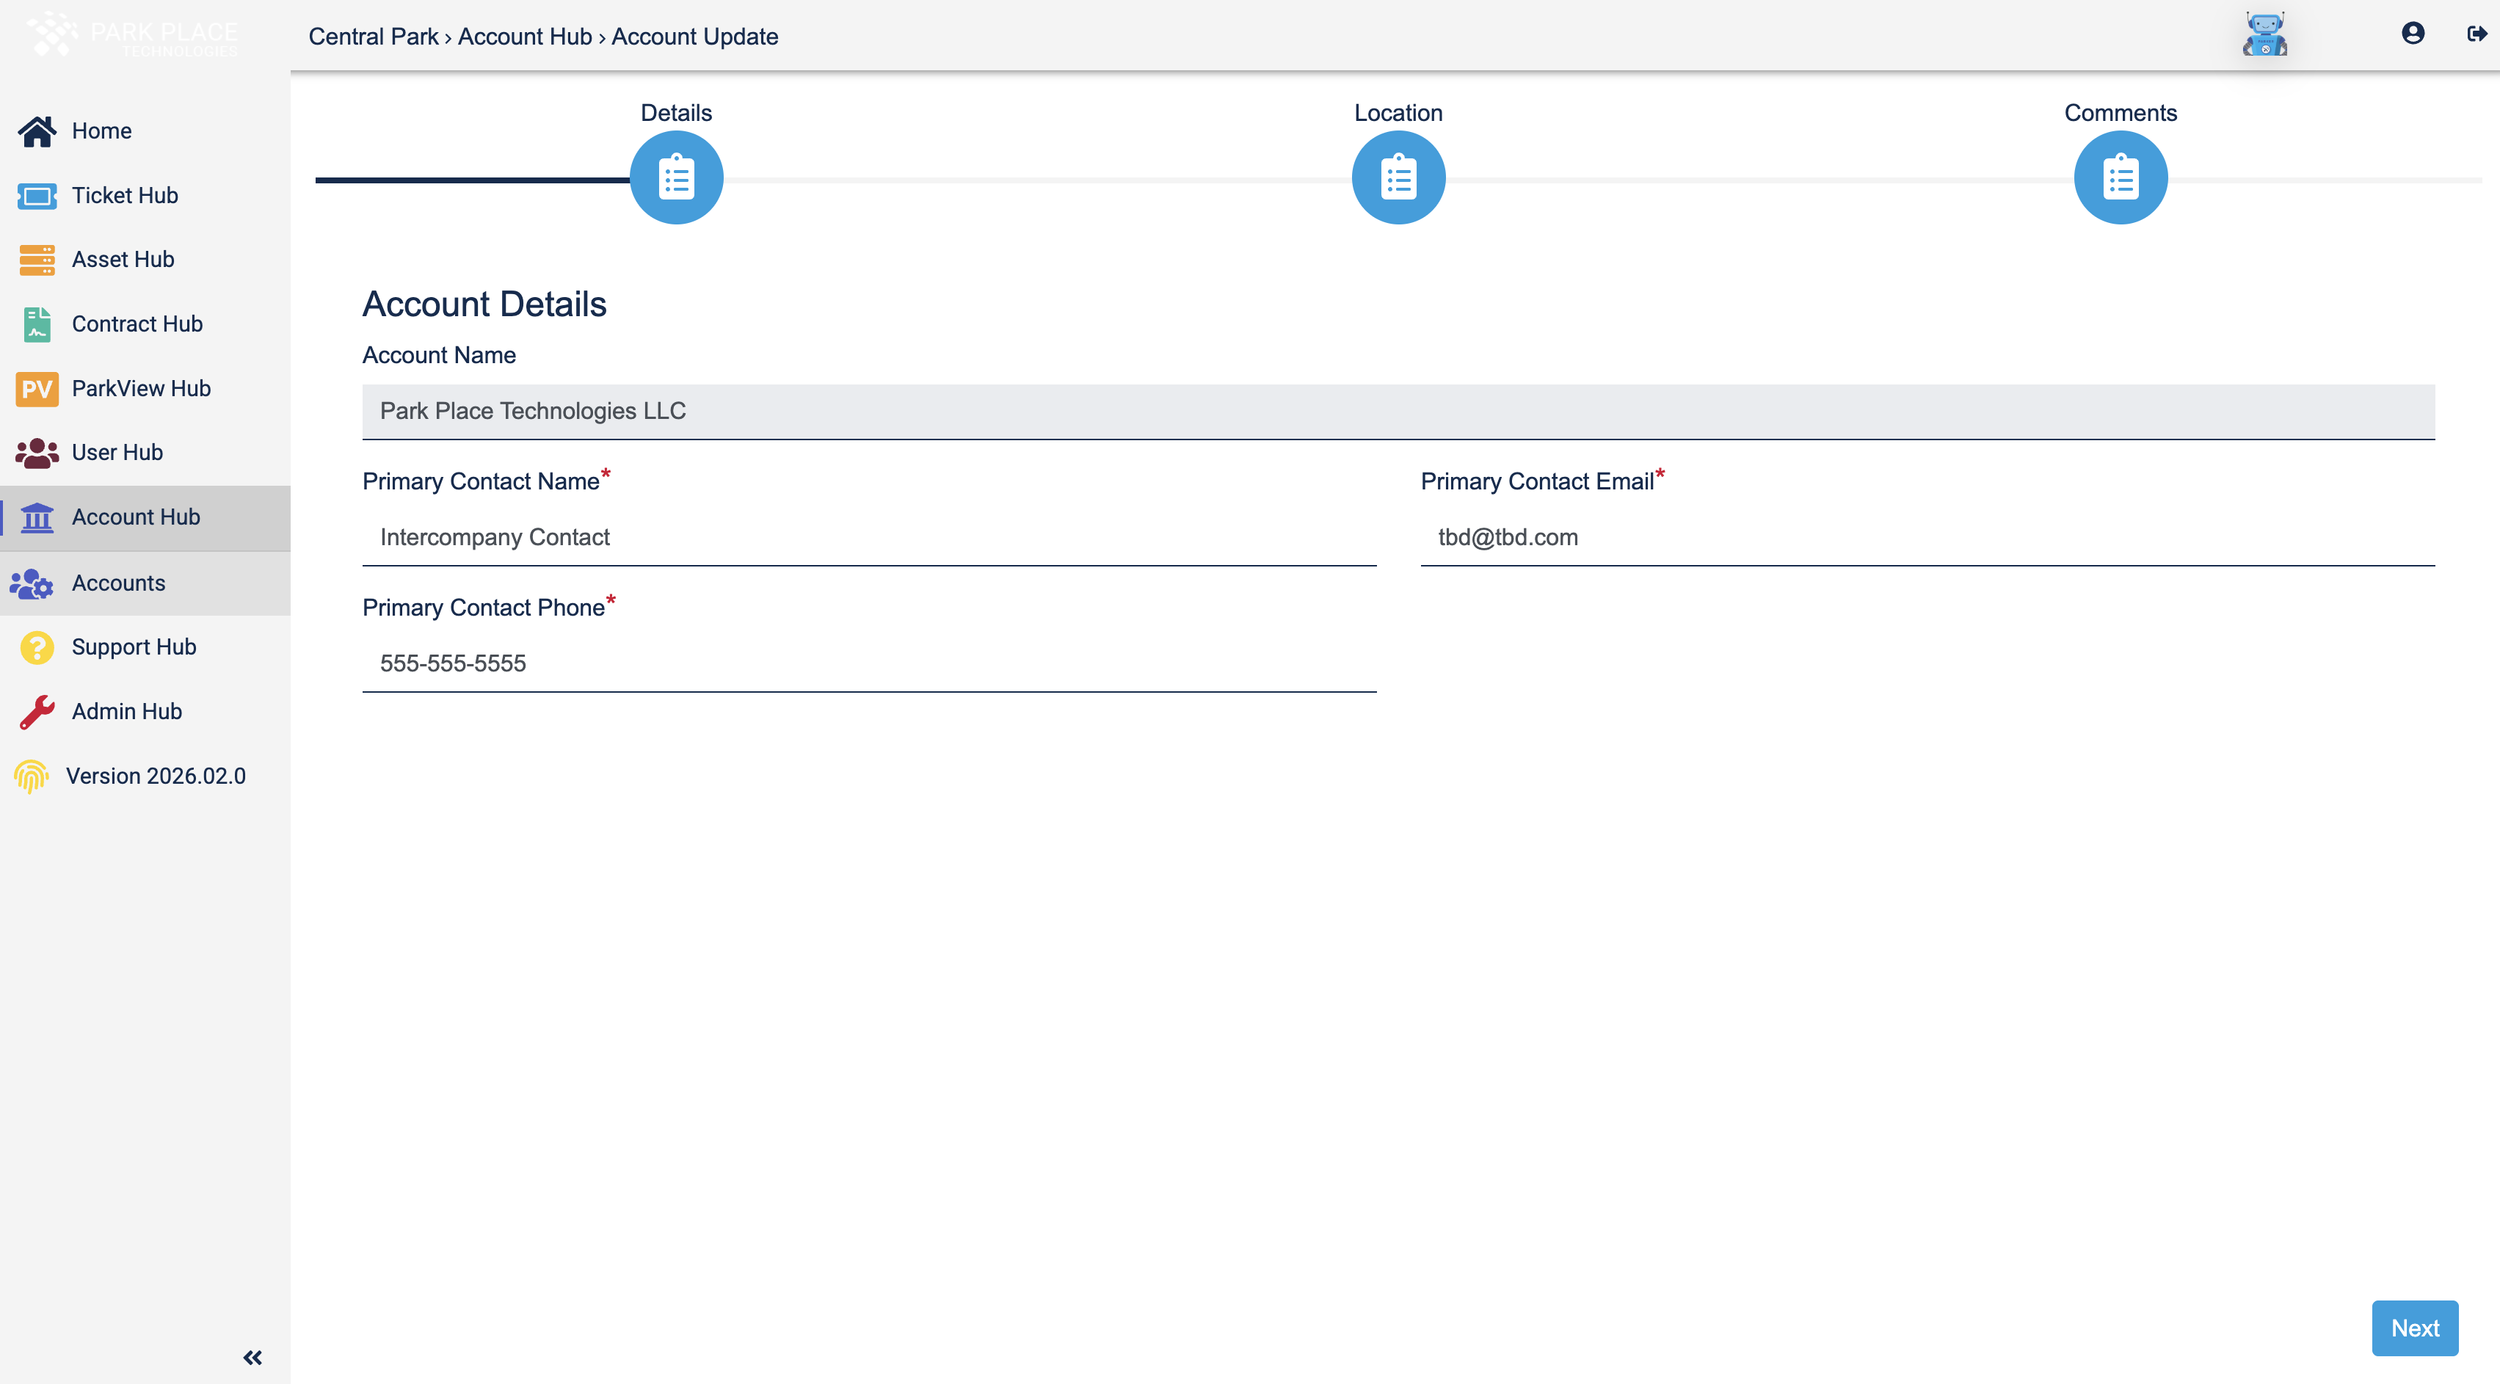Viewport: 2500px width, 1384px height.
Task: Click the User Hub people icon
Action: [37, 453]
